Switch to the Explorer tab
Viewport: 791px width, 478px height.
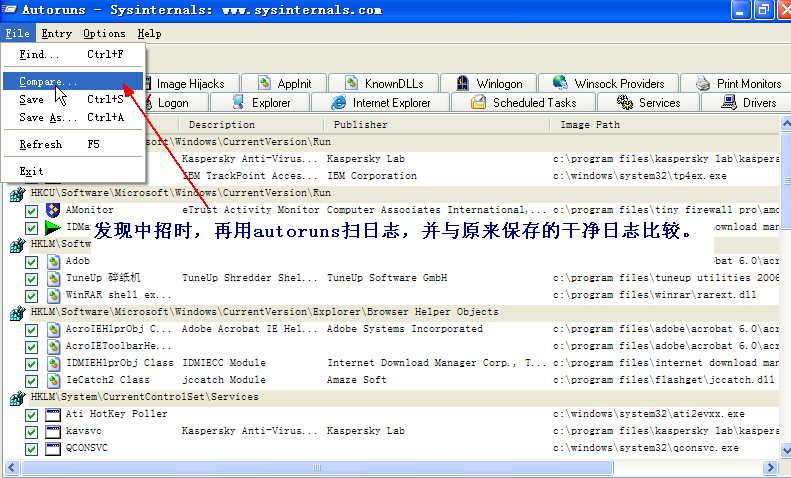tap(260, 103)
